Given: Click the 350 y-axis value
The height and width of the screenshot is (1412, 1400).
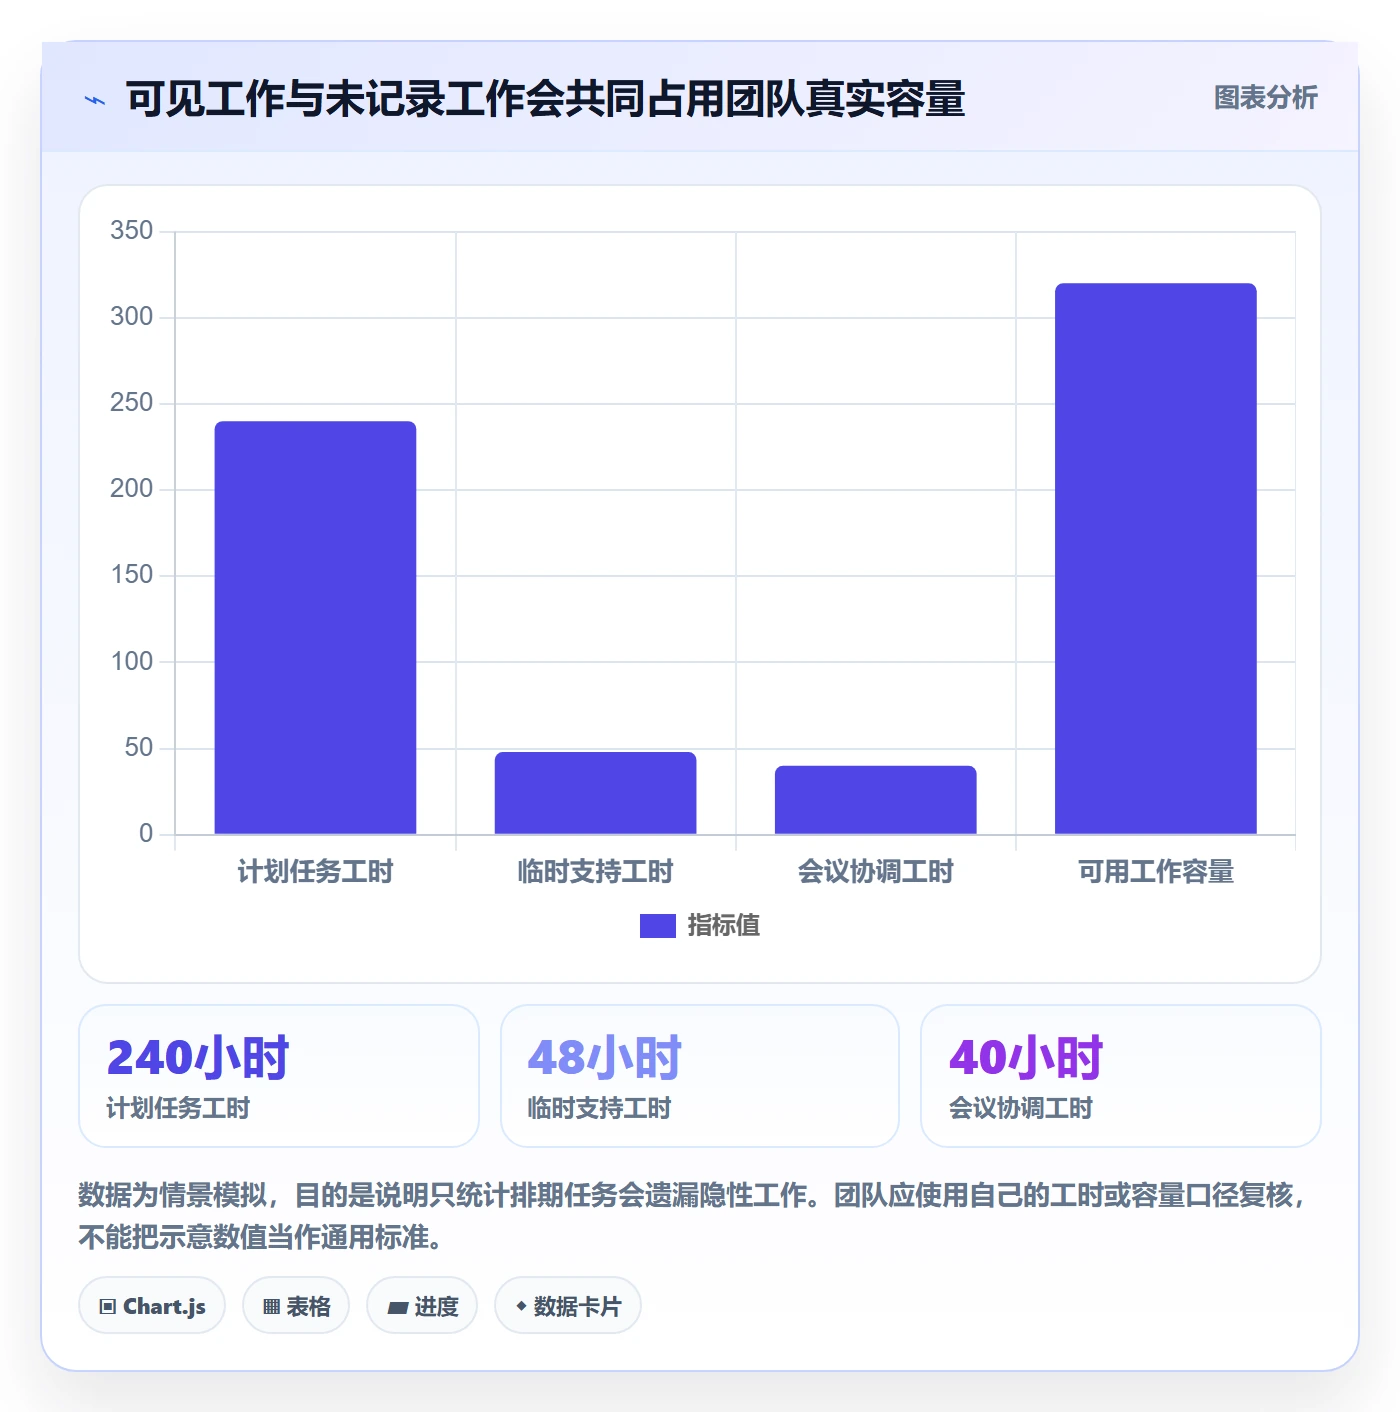Looking at the screenshot, I should click(132, 231).
